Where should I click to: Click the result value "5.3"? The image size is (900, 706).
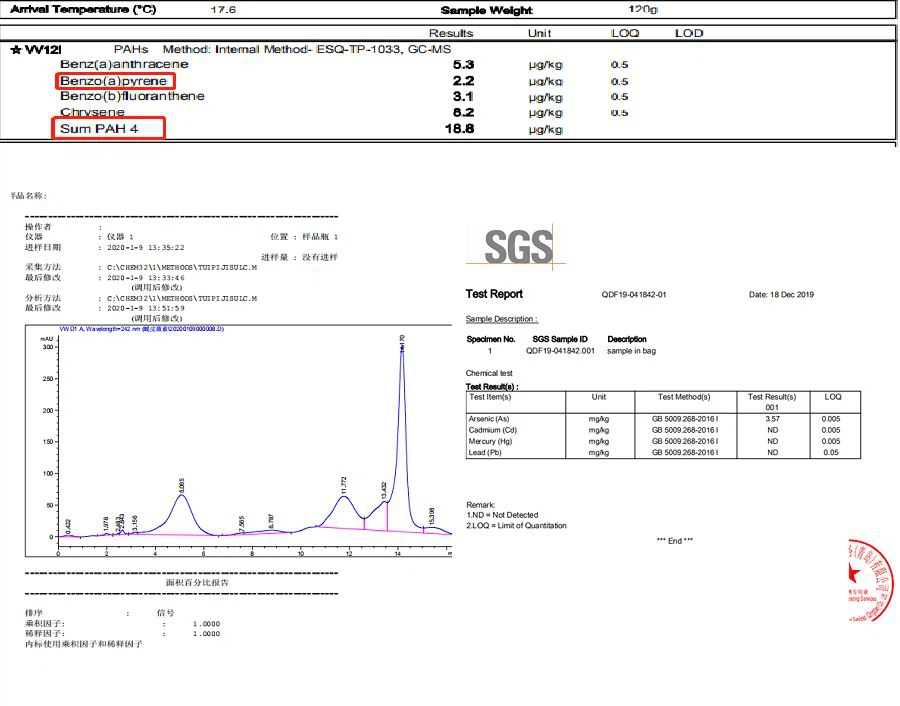click(463, 64)
